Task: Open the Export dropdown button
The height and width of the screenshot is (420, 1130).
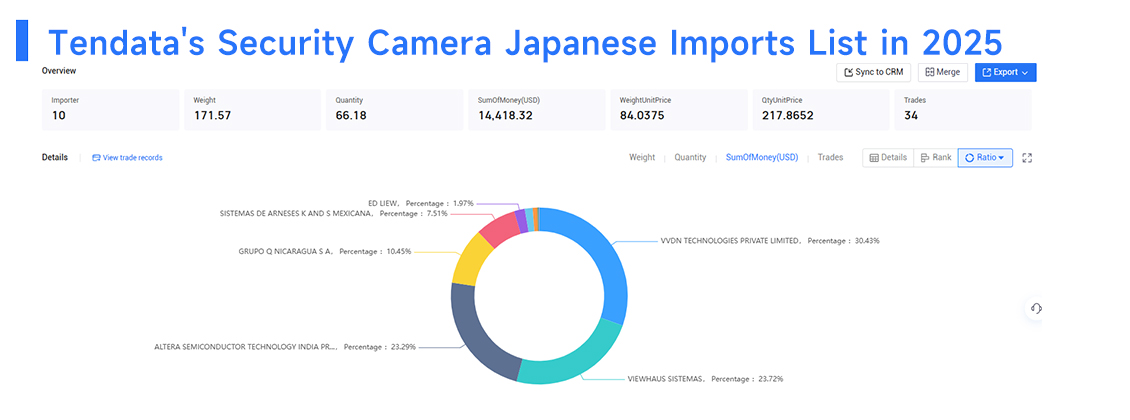Action: [x=1005, y=72]
